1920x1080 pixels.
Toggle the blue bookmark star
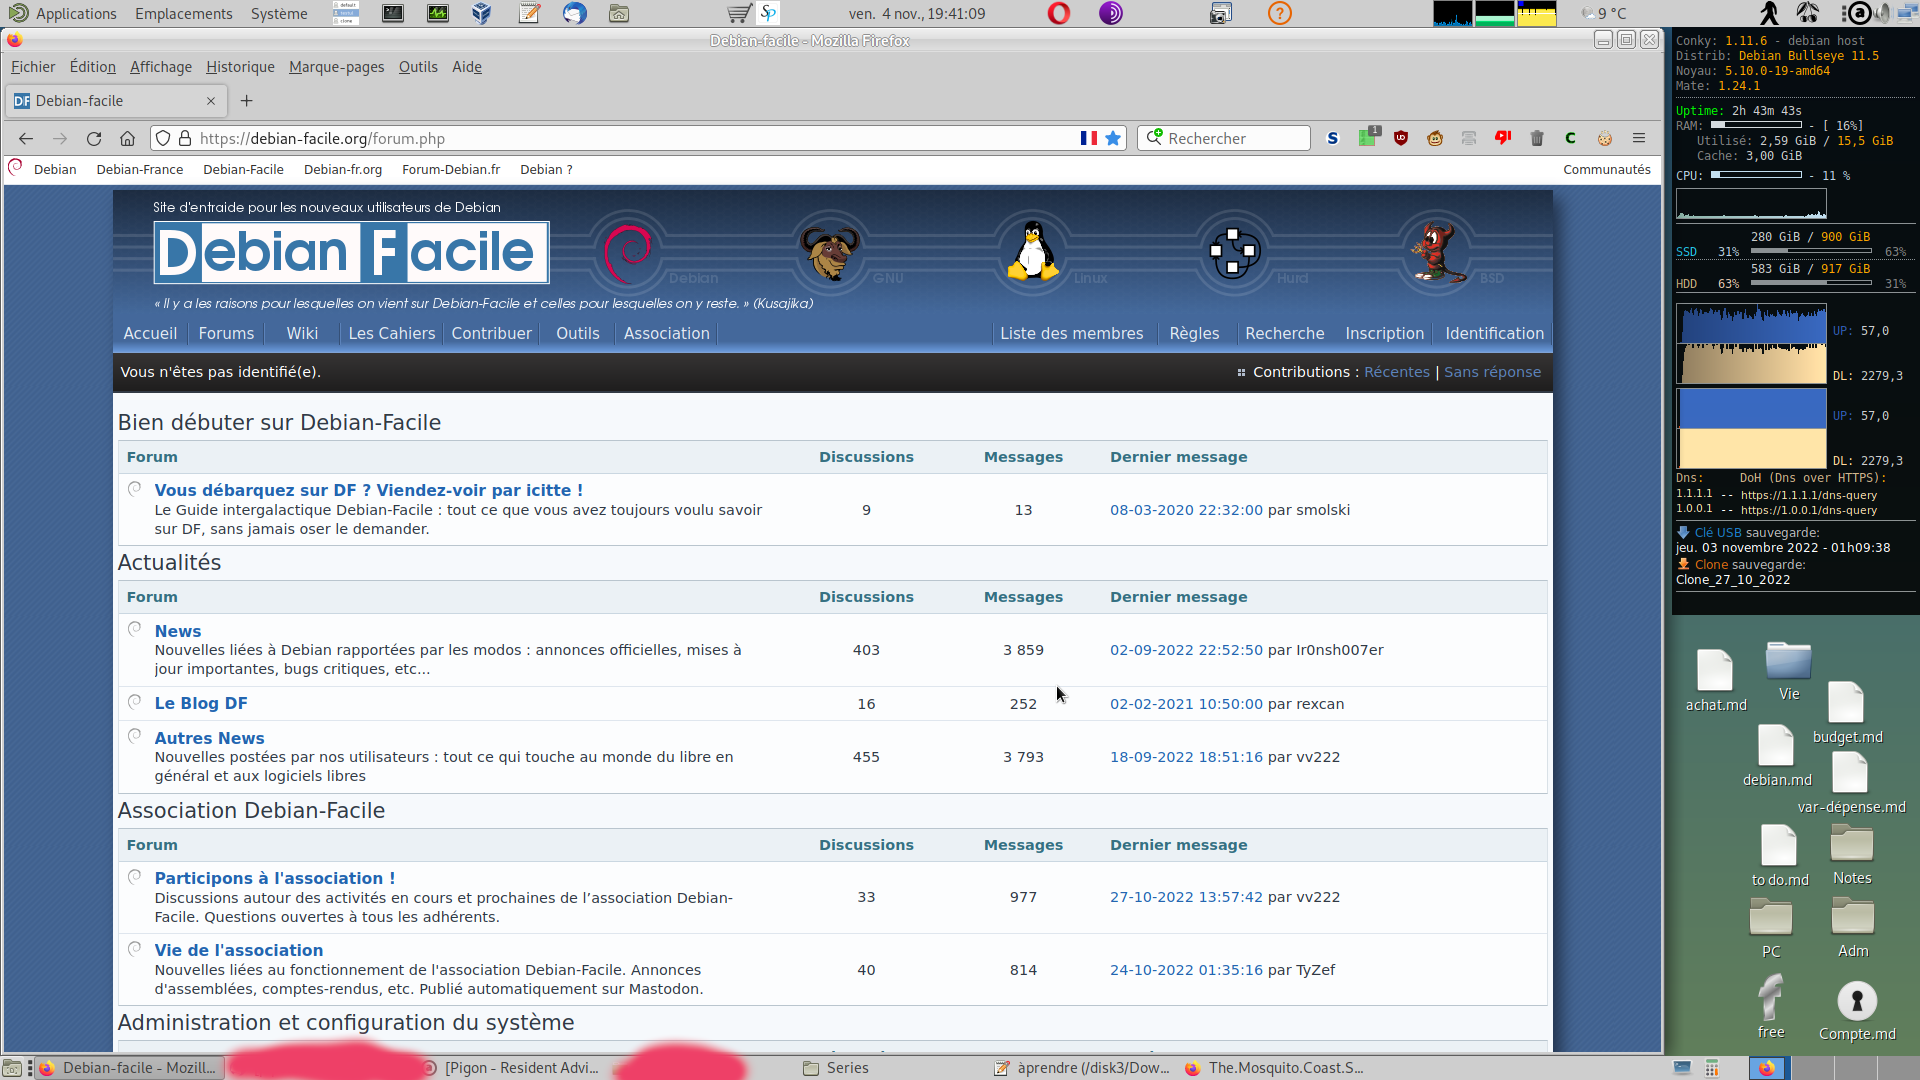pos(1113,138)
